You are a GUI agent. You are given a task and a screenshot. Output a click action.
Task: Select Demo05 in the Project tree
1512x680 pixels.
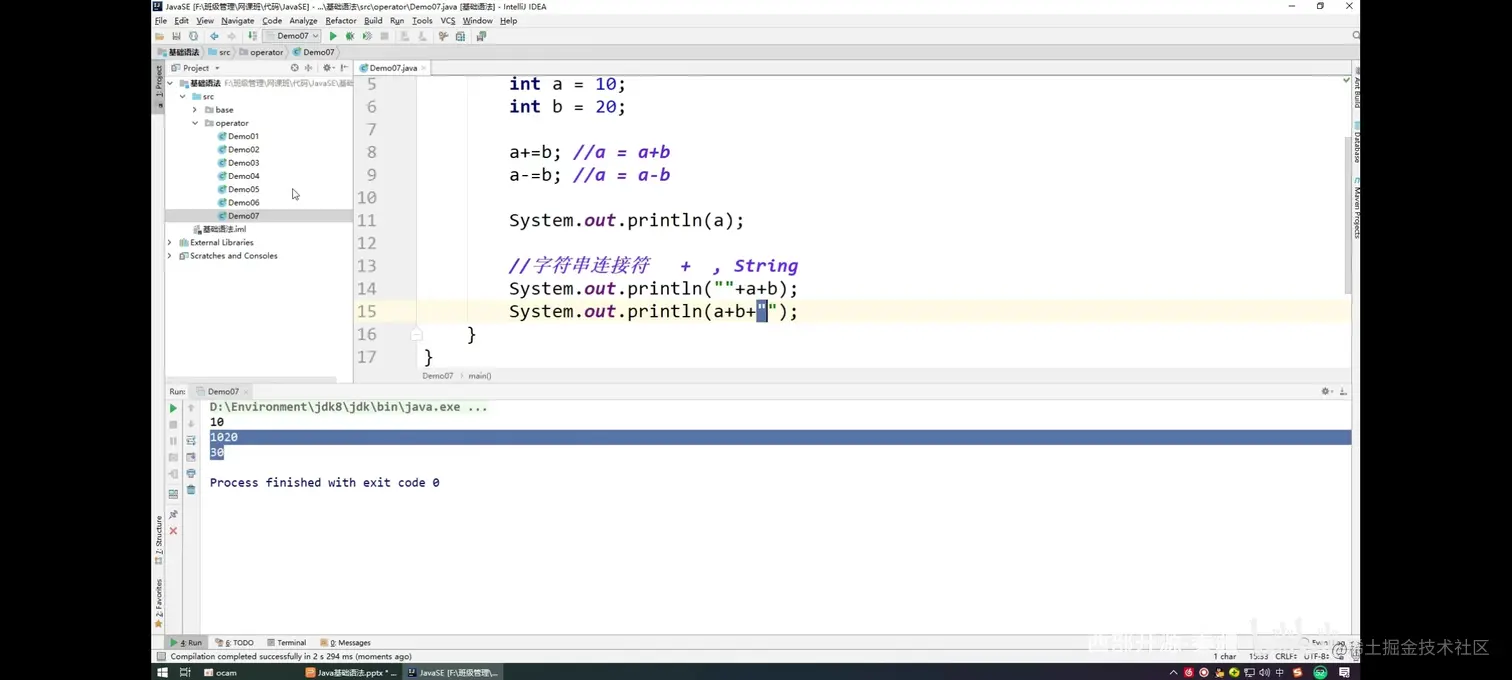(243, 189)
